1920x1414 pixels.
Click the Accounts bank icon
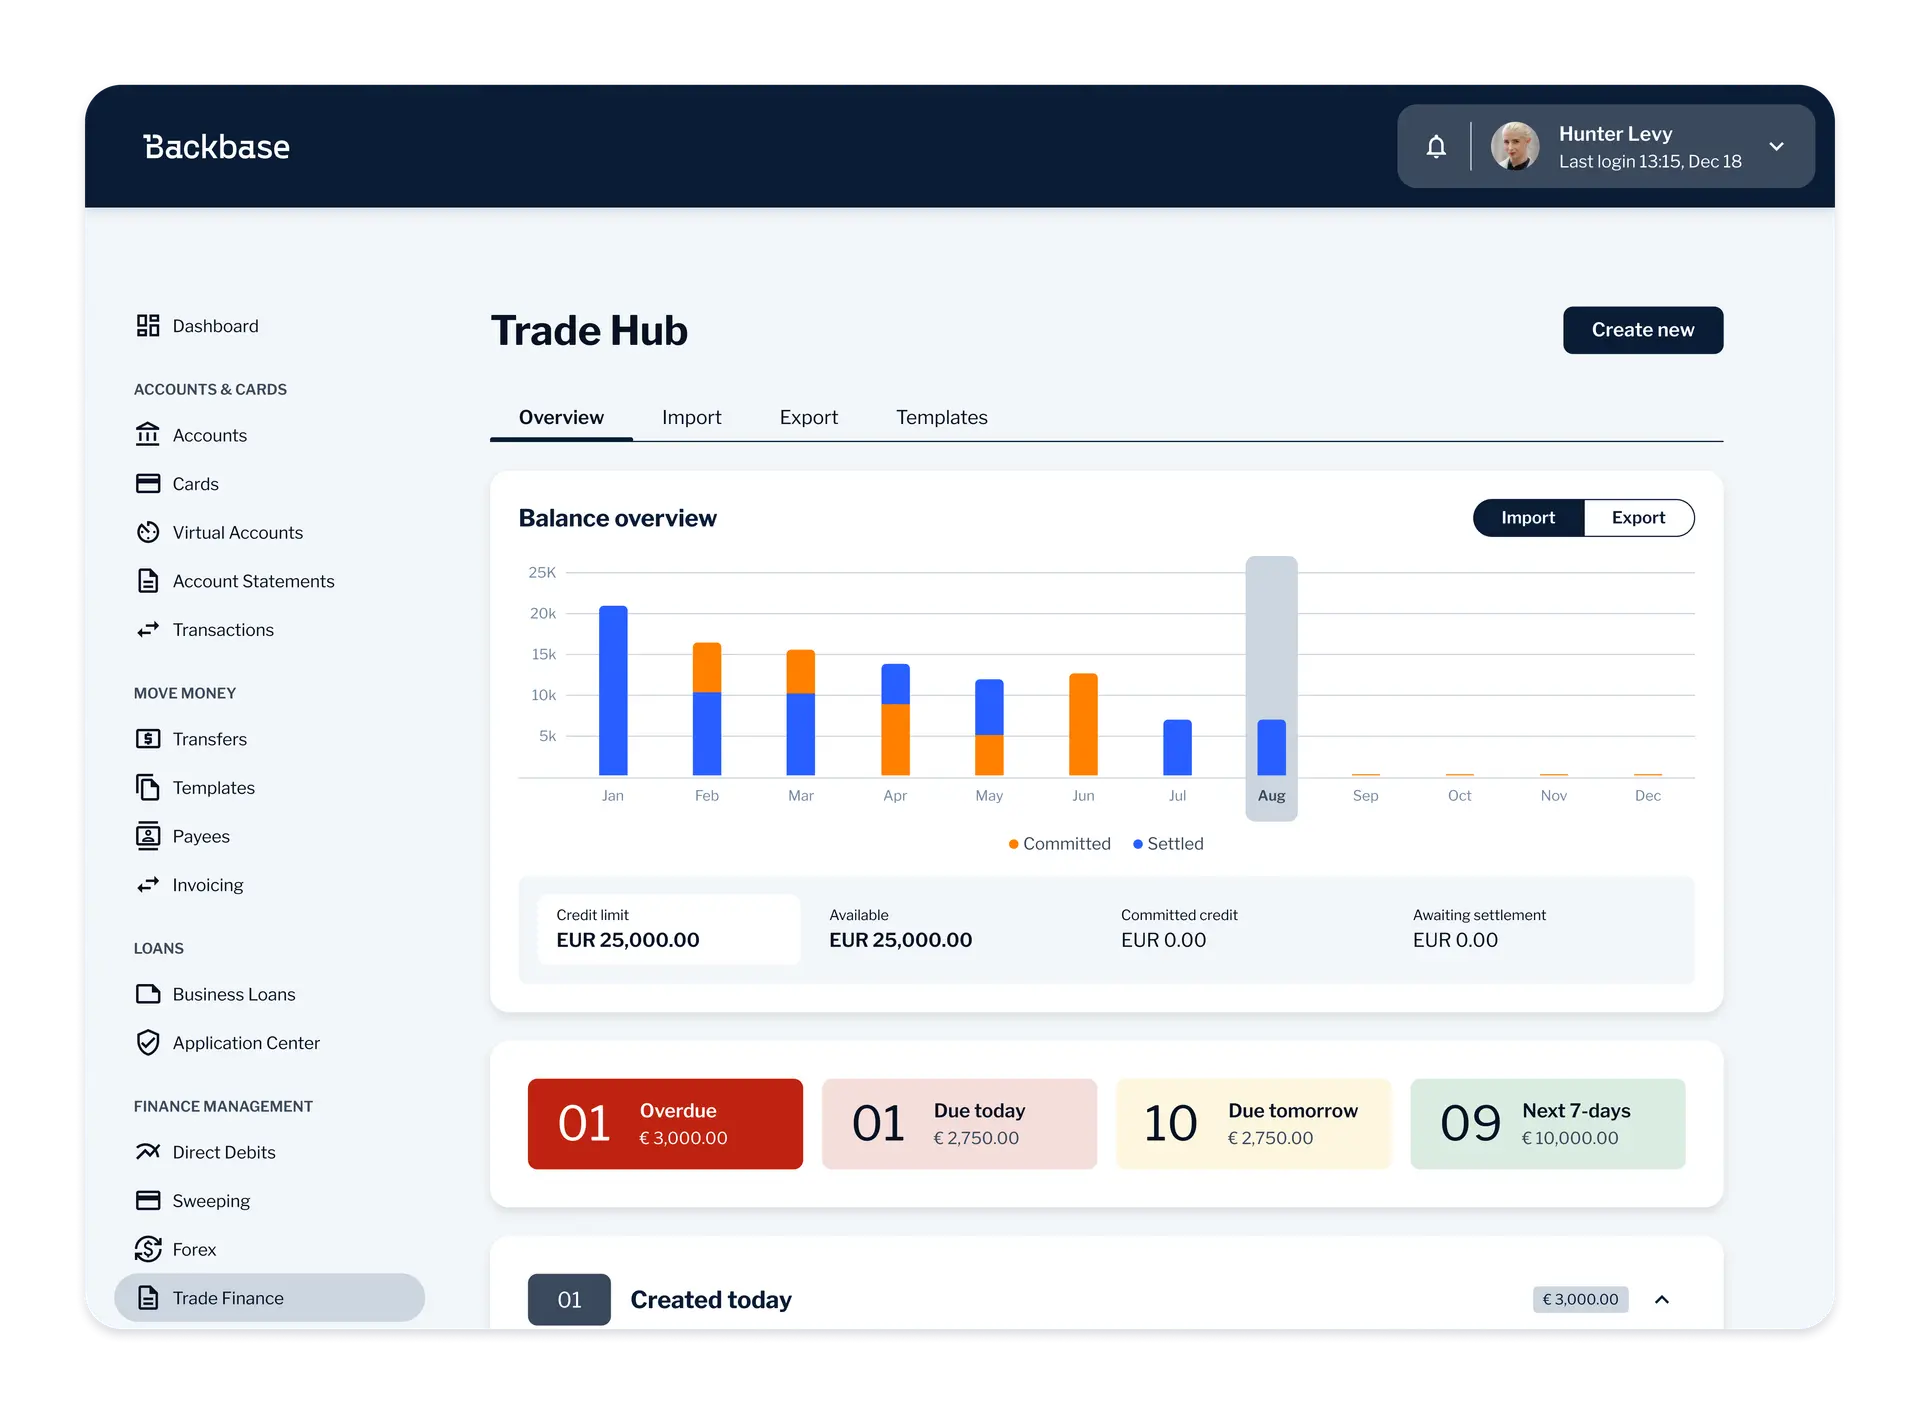point(148,435)
